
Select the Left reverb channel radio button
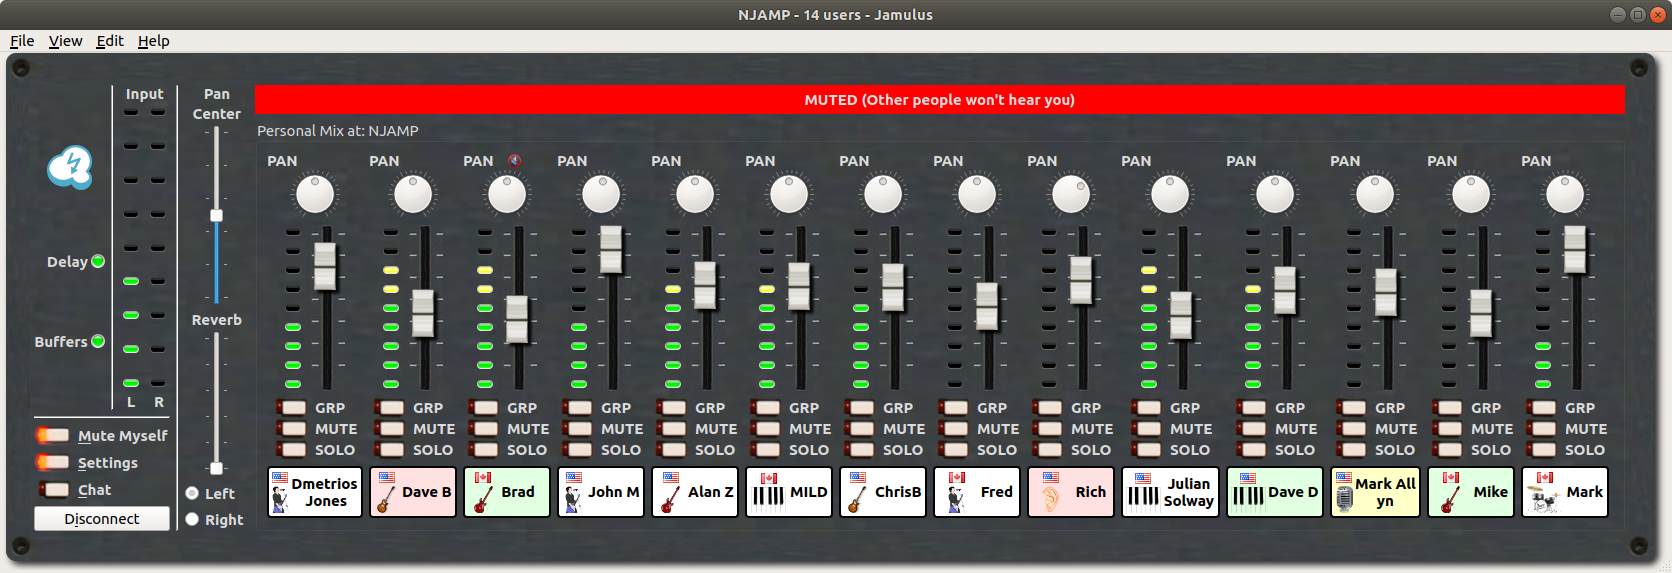tap(192, 493)
